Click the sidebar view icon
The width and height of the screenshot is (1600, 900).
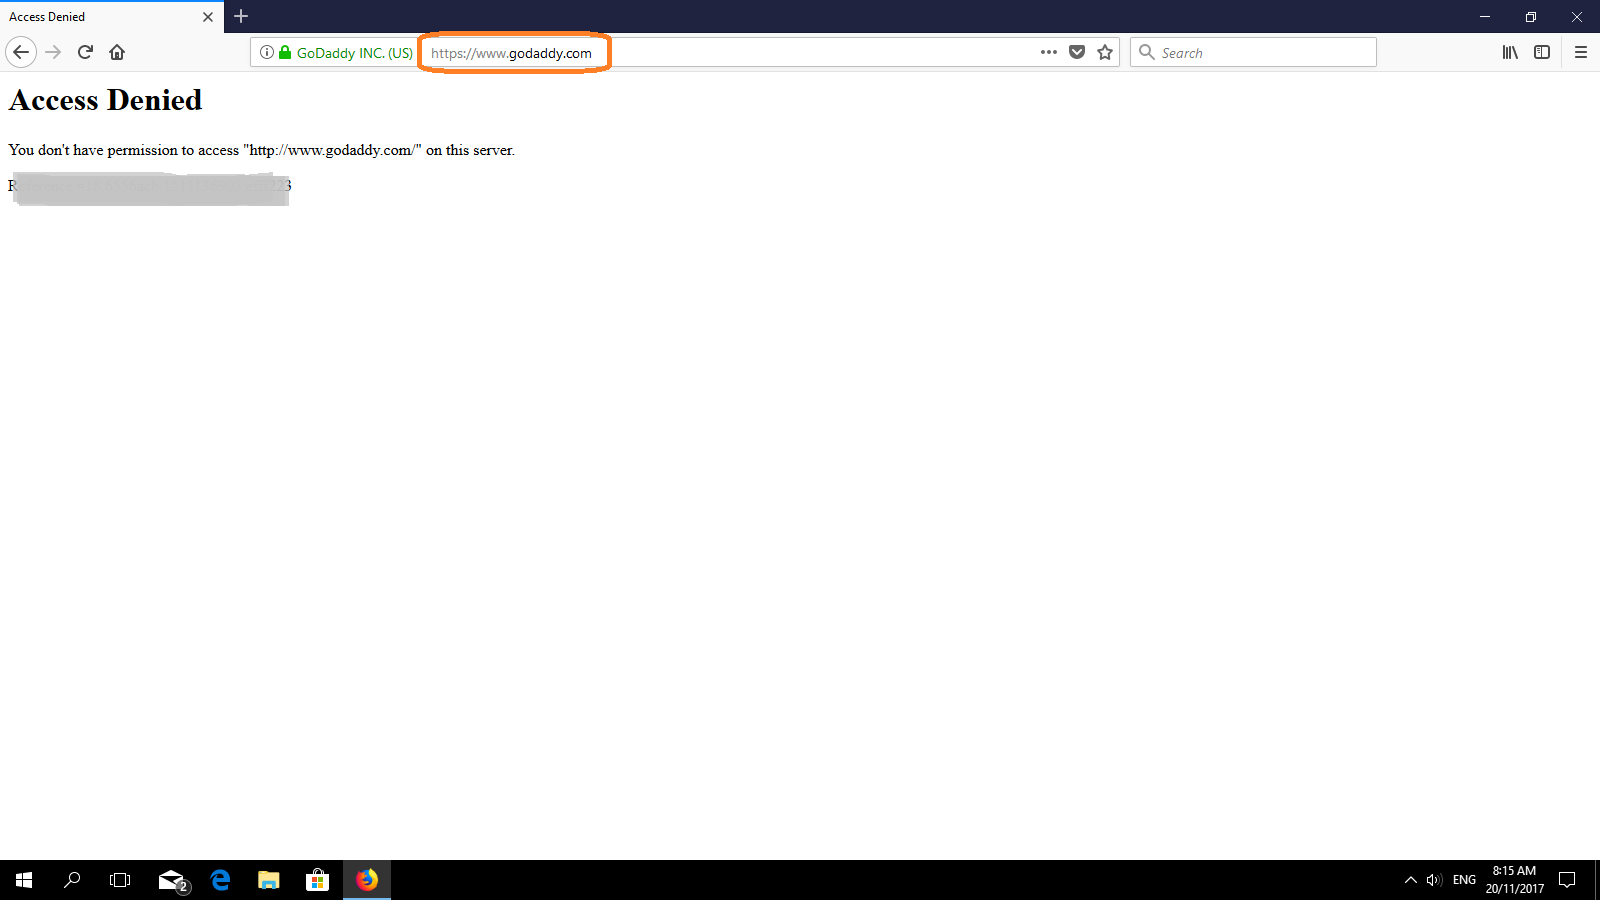click(x=1542, y=52)
